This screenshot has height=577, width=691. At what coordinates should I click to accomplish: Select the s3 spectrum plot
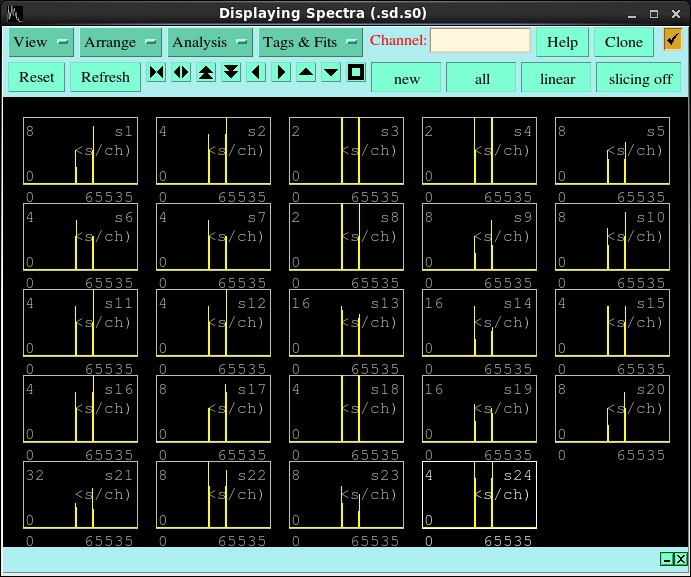pos(347,151)
